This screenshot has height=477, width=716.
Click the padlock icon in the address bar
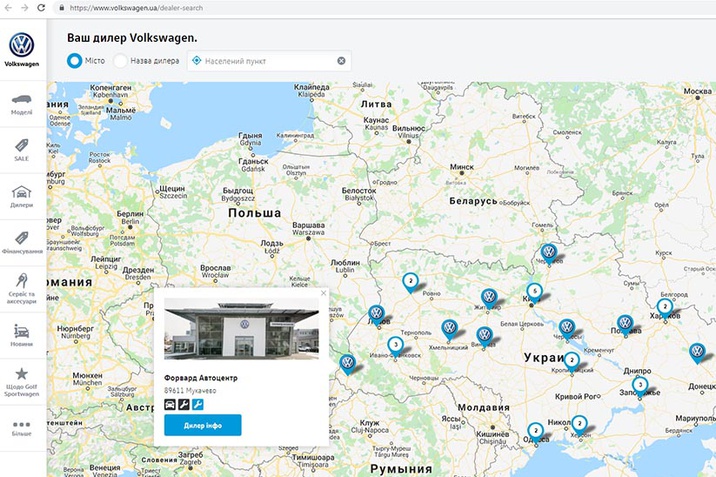62,8
